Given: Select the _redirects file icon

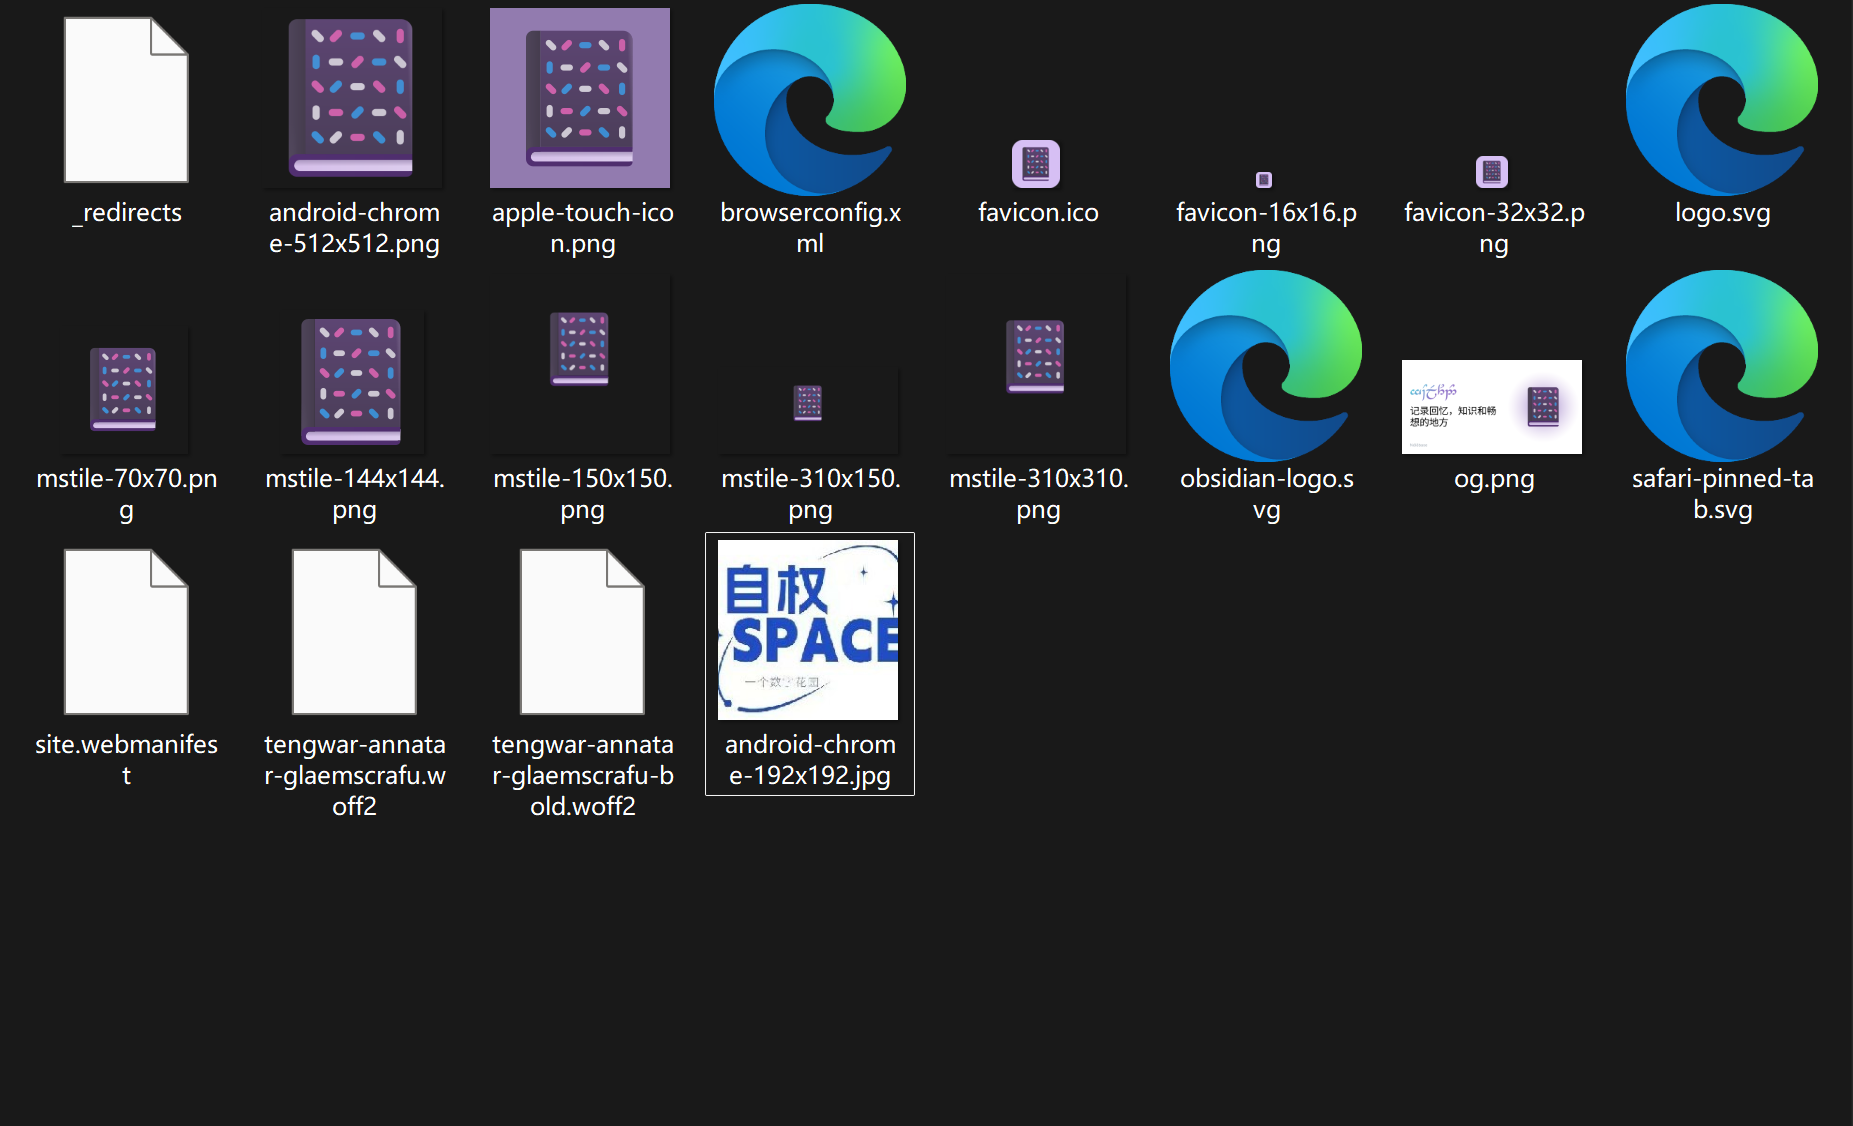Looking at the screenshot, I should pos(126,100).
